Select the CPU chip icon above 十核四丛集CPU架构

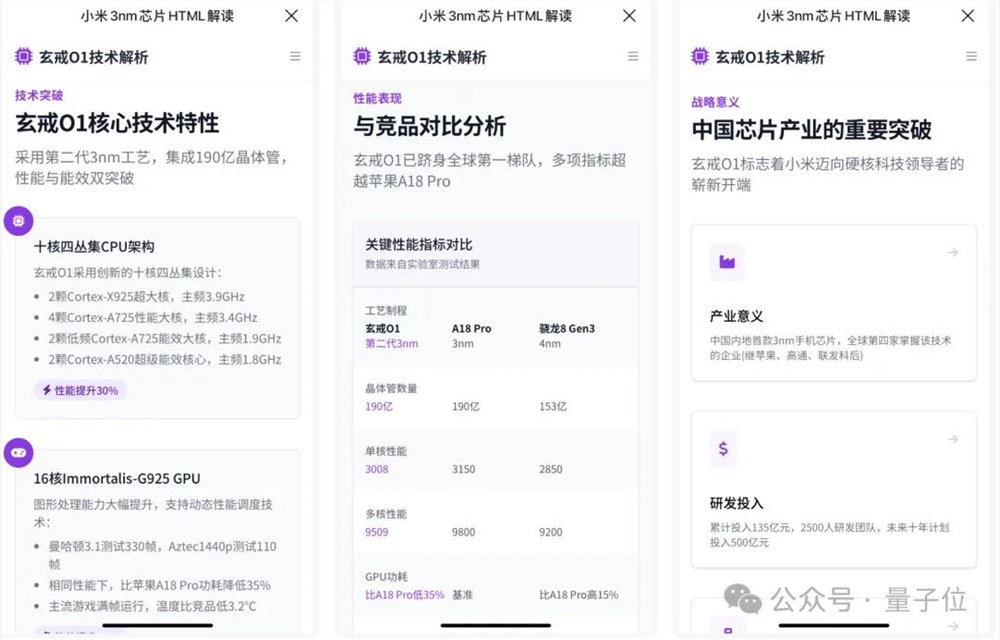pos(19,220)
